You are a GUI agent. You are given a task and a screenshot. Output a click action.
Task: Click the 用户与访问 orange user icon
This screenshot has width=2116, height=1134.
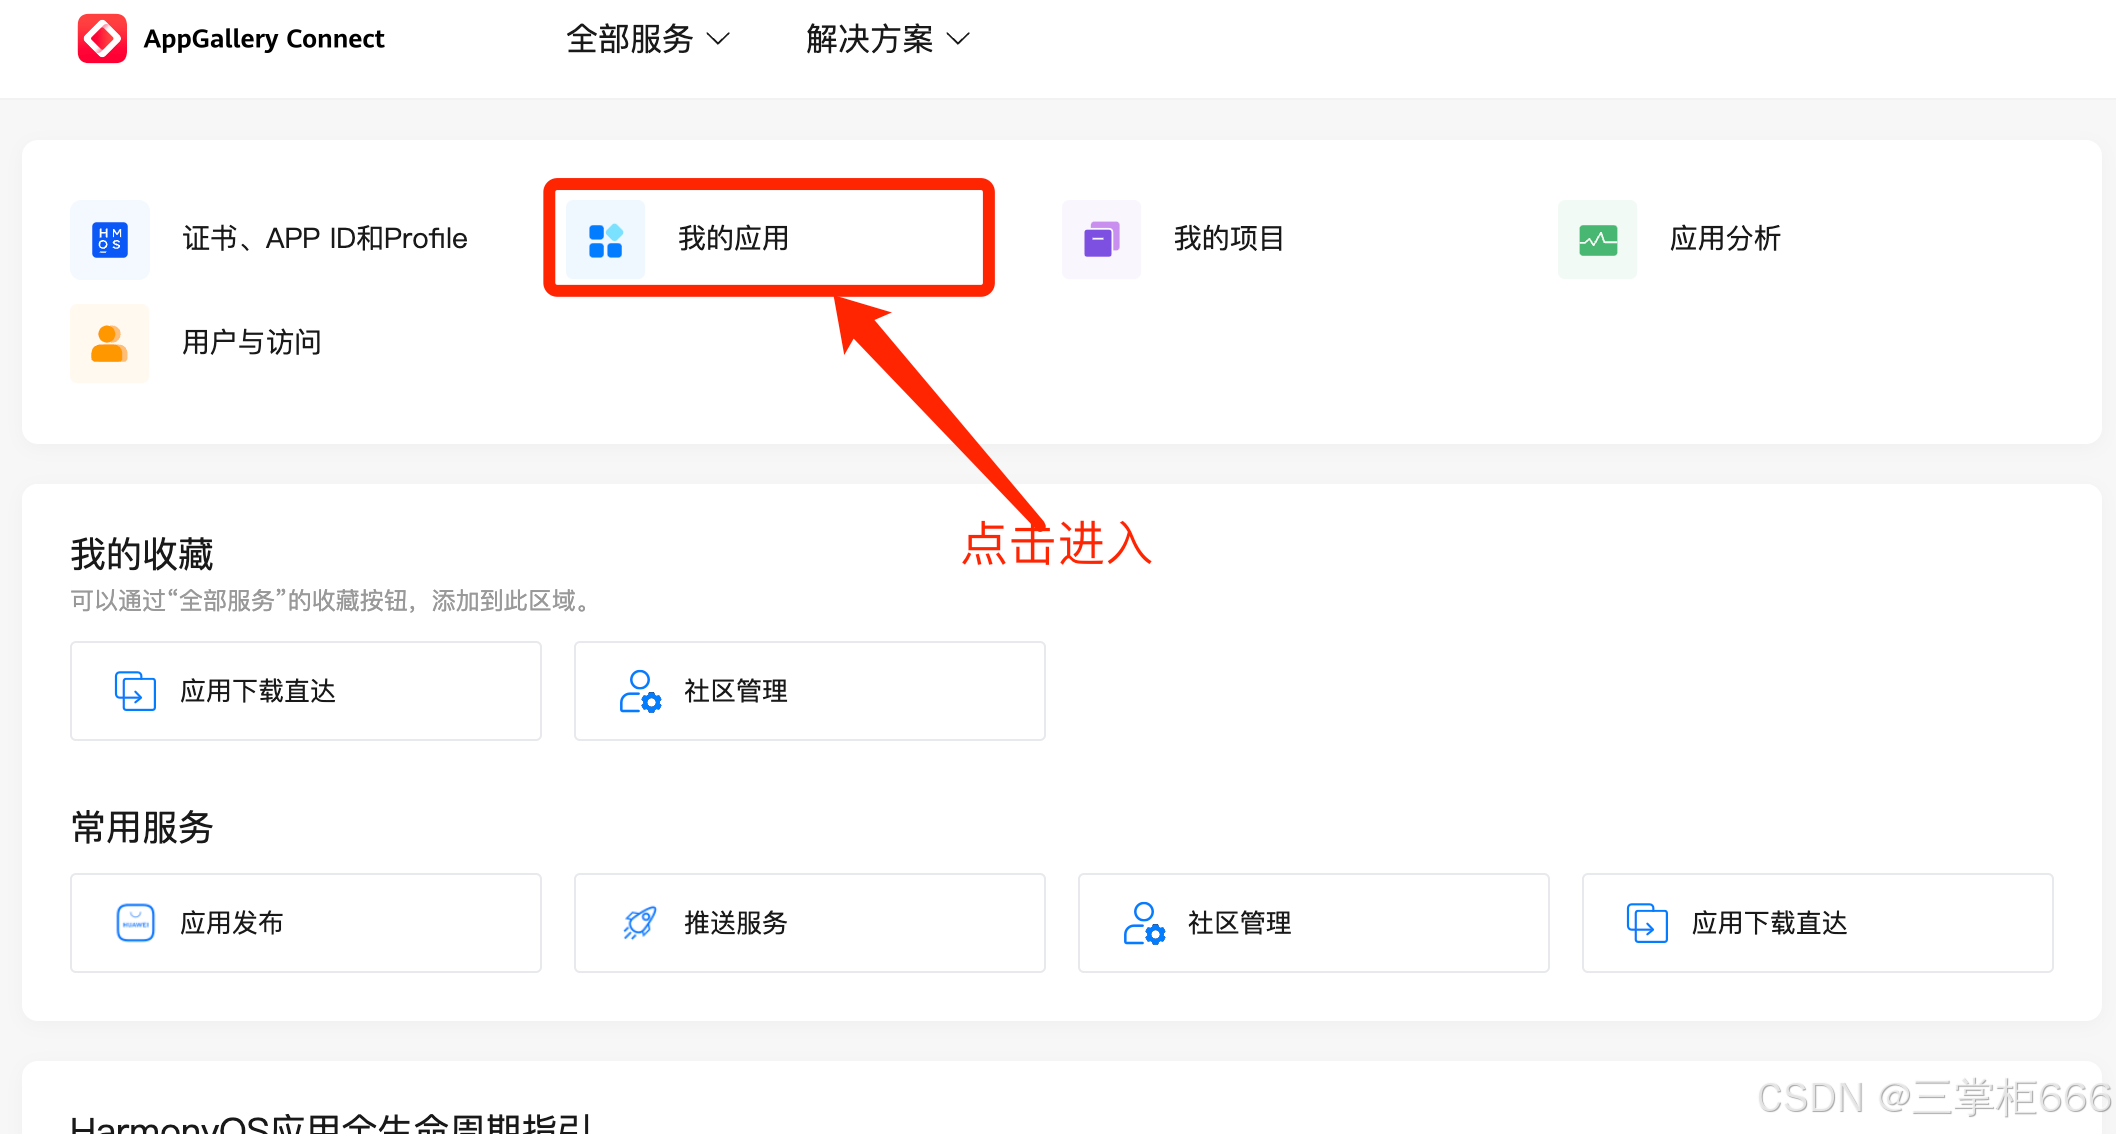click(110, 343)
